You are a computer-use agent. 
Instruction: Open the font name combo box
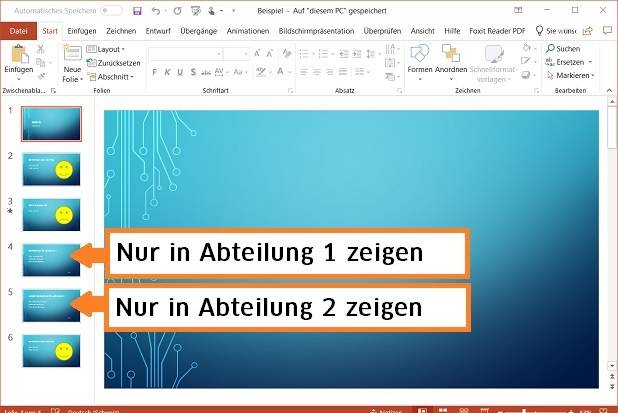pos(186,54)
